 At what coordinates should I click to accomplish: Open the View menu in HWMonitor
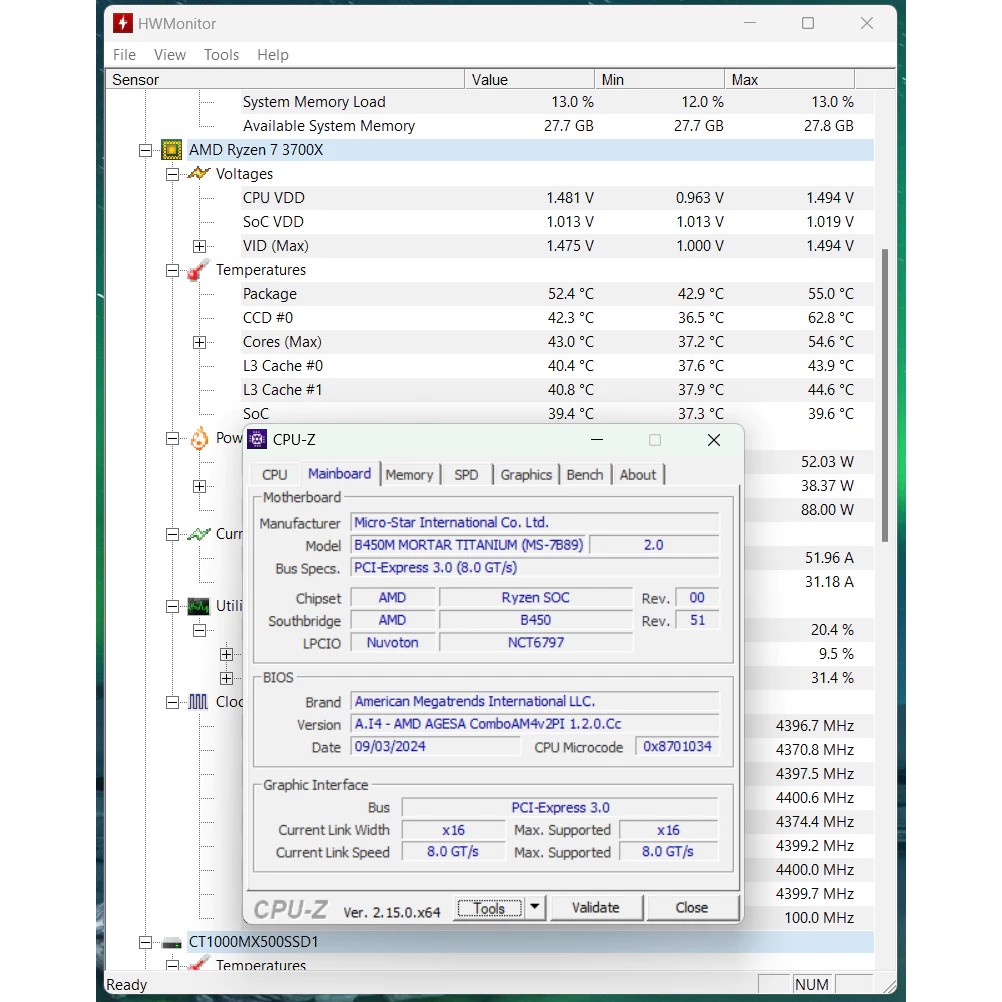169,55
